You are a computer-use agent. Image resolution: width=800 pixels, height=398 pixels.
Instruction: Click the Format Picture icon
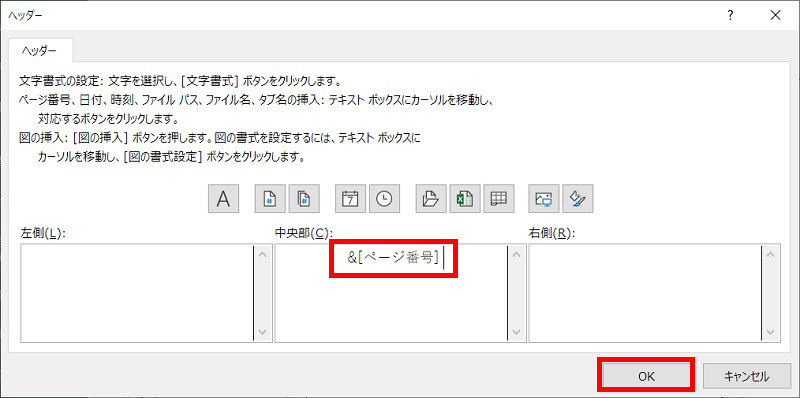(578, 198)
